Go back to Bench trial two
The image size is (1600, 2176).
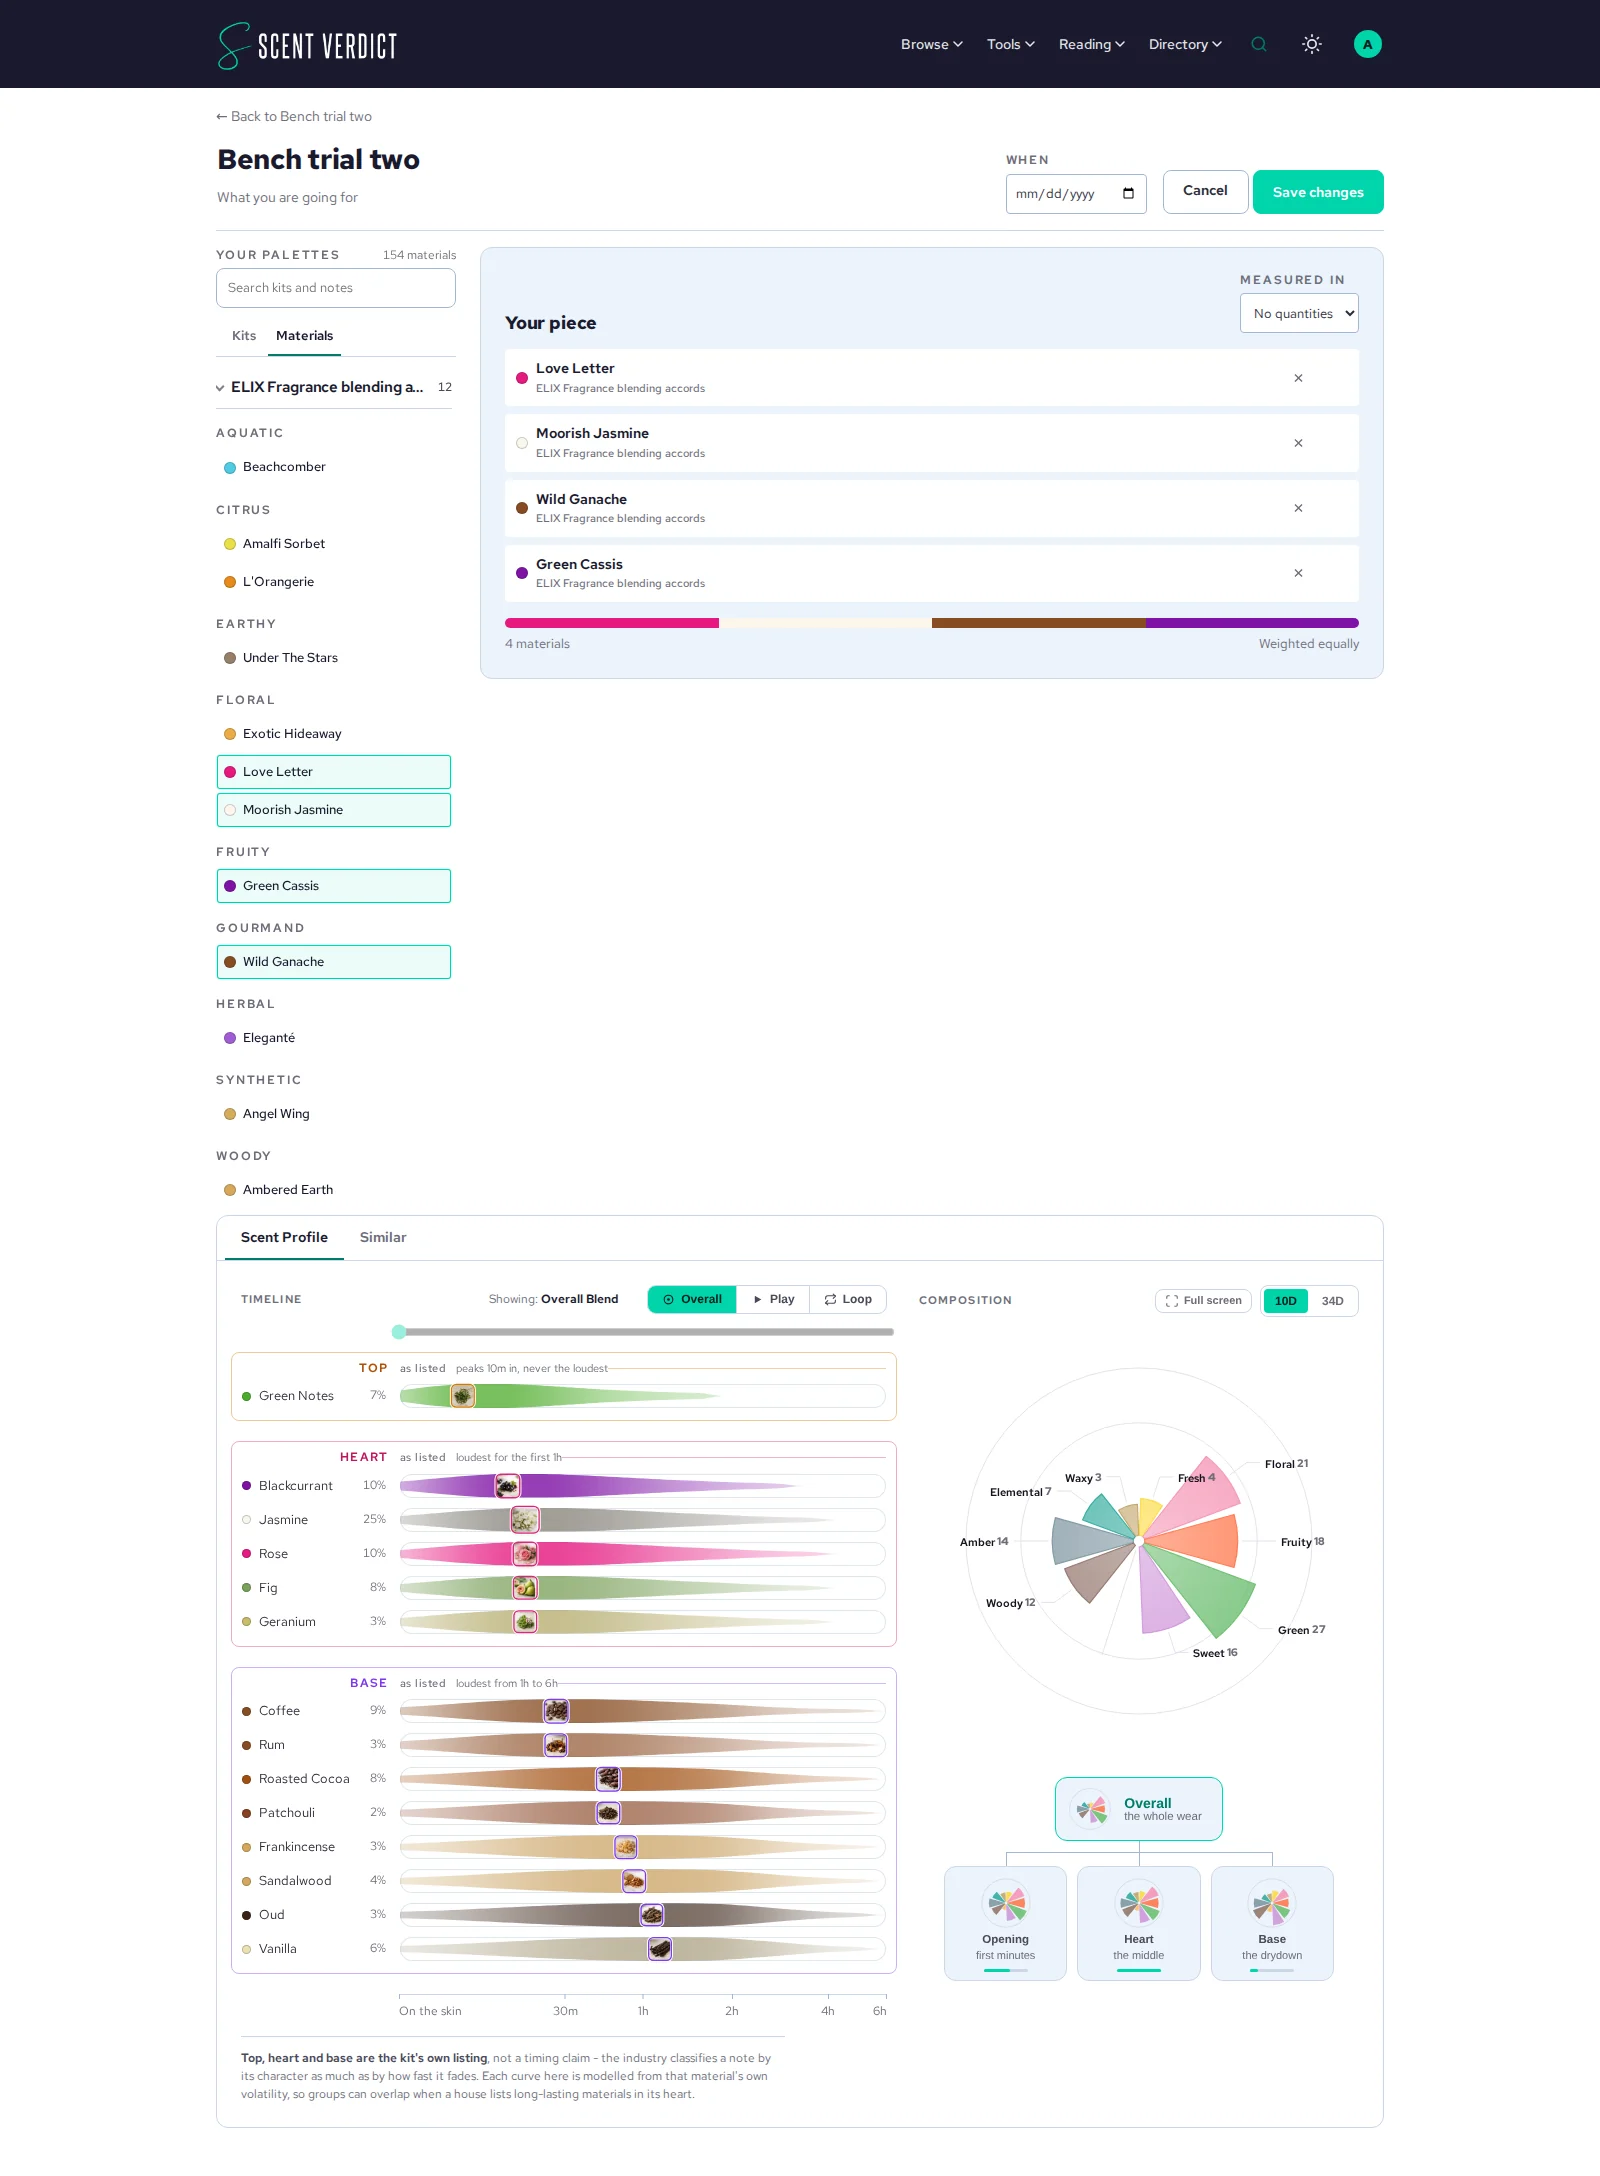coord(294,116)
